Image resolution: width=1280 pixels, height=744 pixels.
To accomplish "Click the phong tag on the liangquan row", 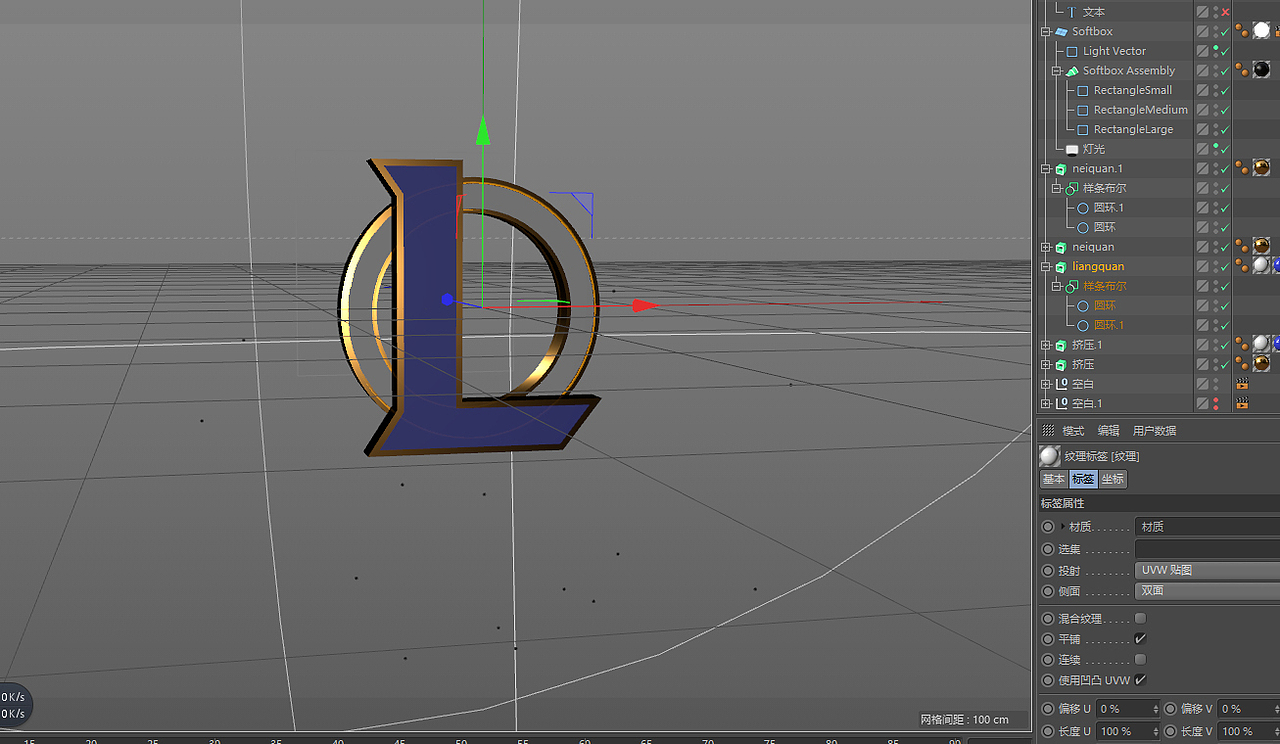I will (1242, 266).
